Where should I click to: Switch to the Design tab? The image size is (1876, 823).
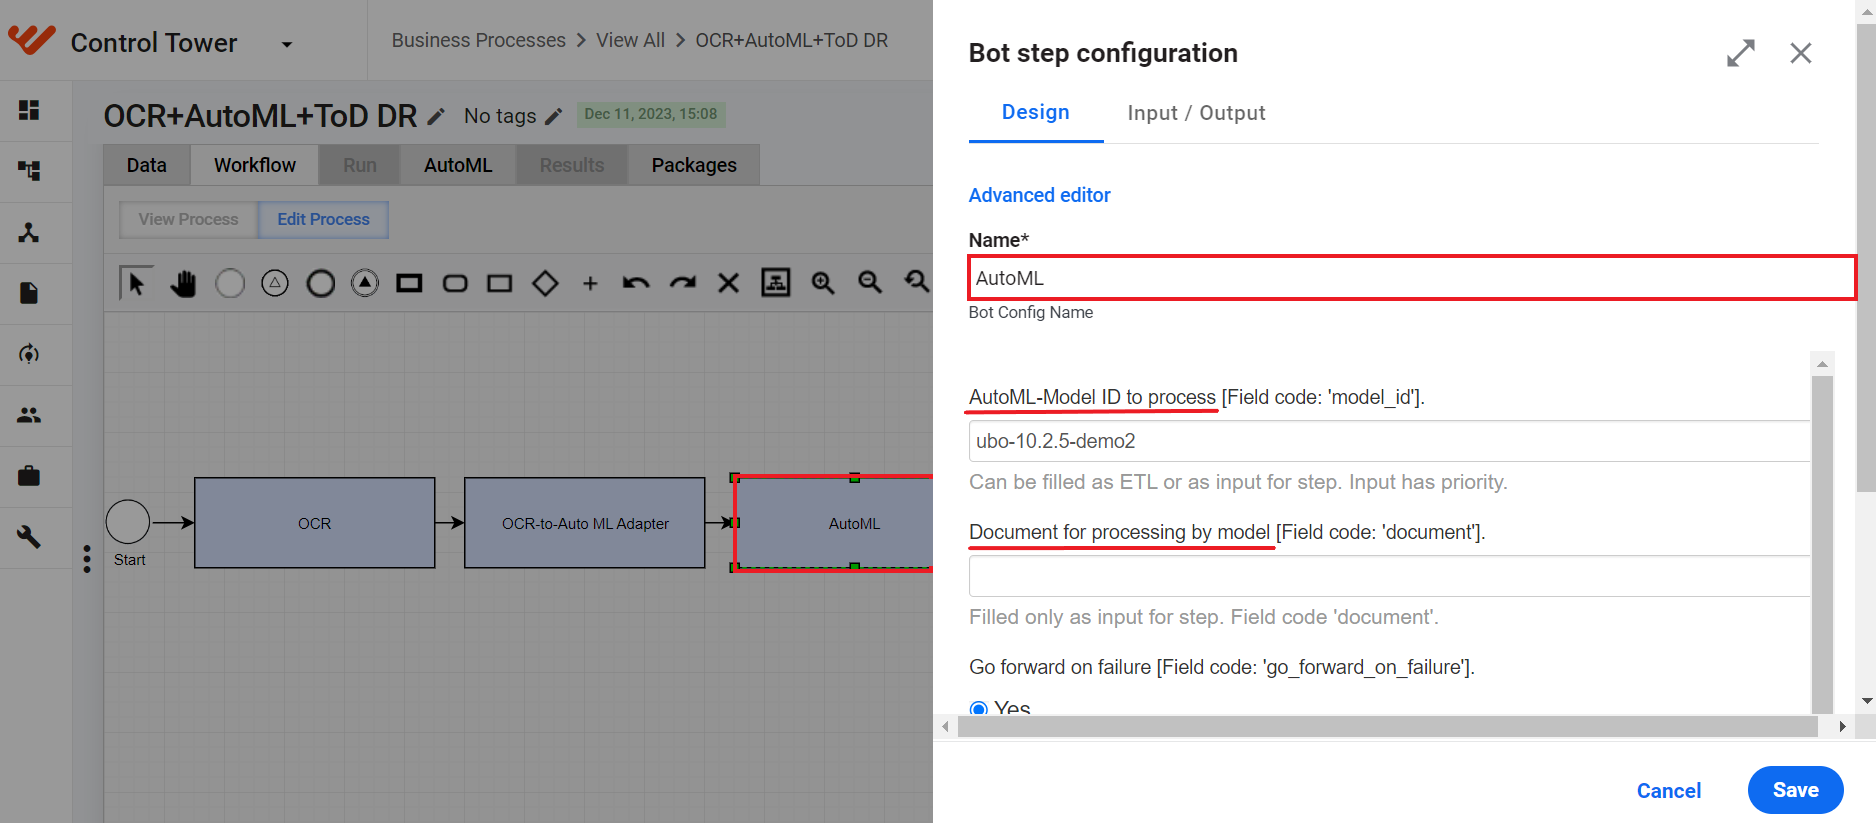[x=1036, y=113]
